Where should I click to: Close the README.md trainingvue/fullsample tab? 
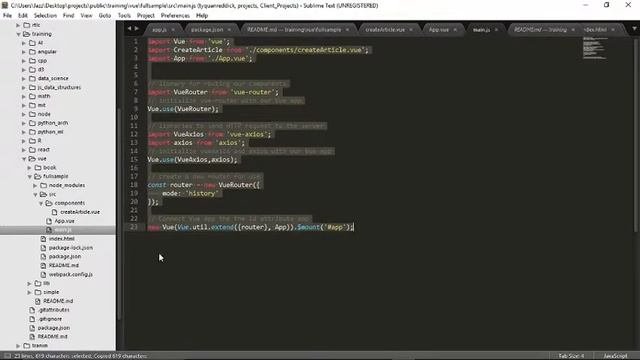coord(347,30)
